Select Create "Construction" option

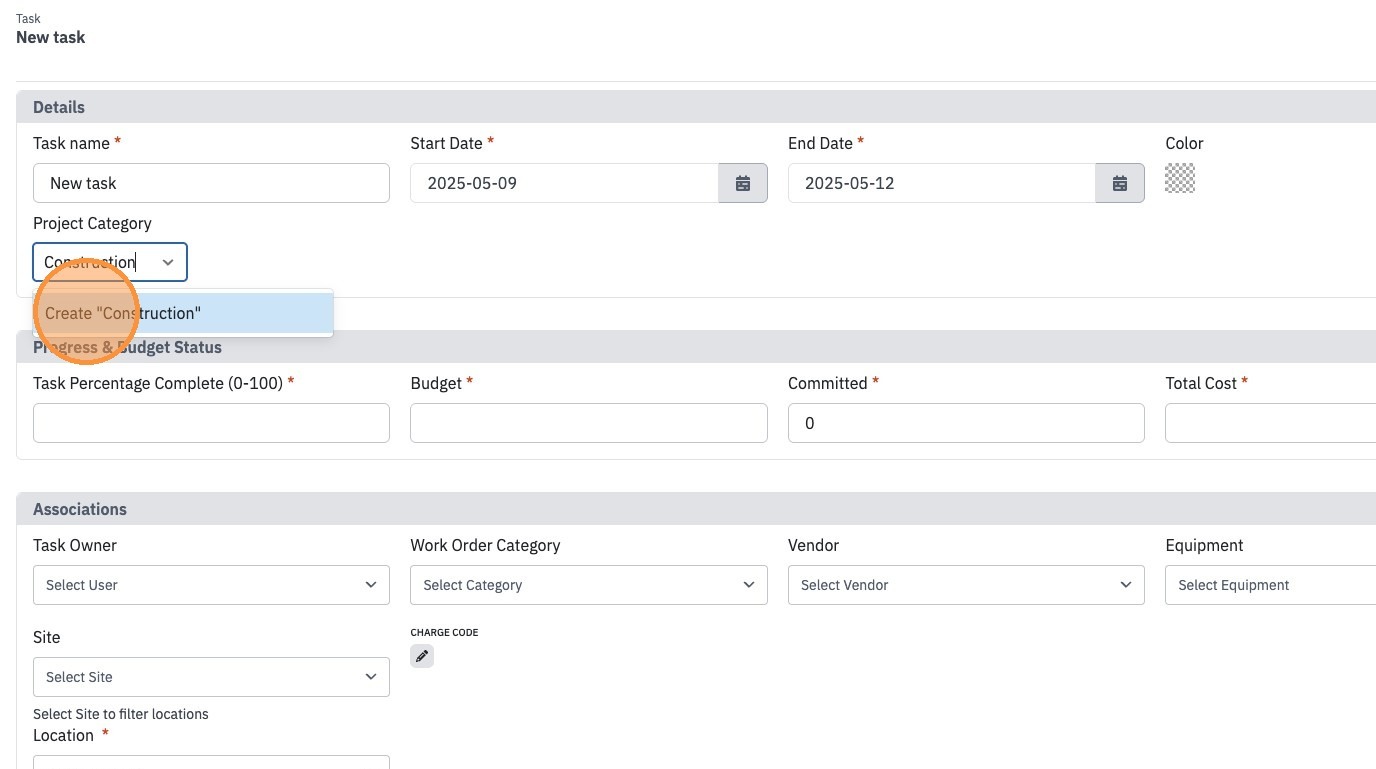point(183,313)
